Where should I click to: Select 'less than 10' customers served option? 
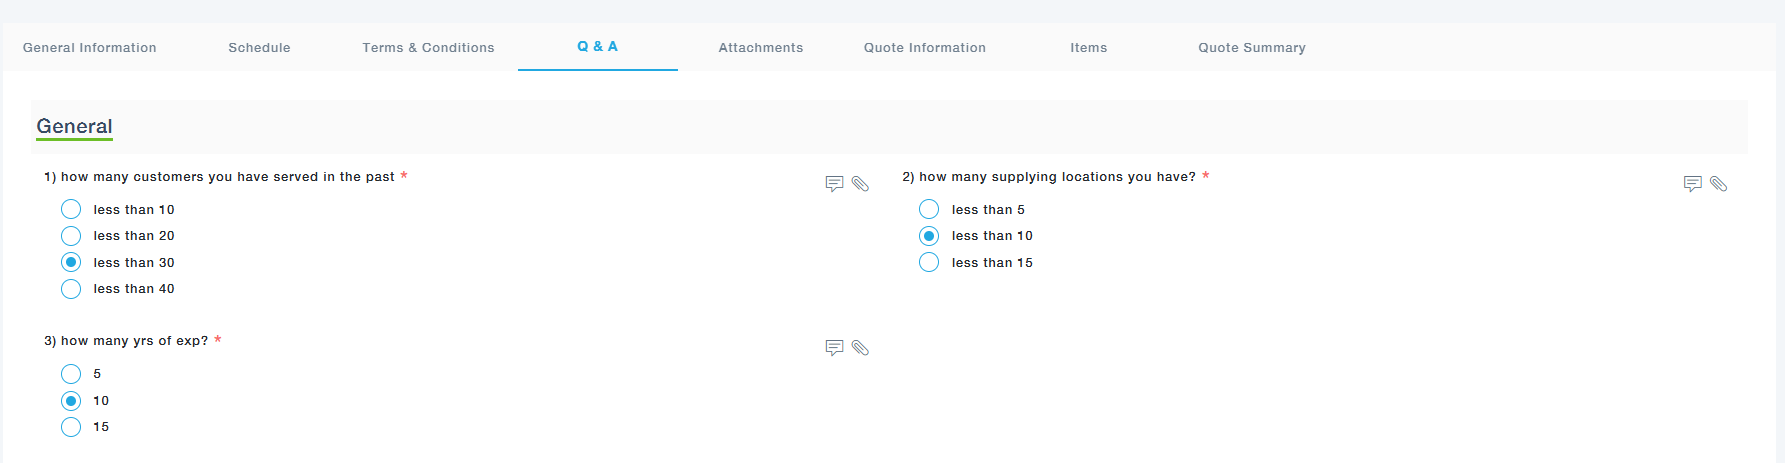point(71,209)
